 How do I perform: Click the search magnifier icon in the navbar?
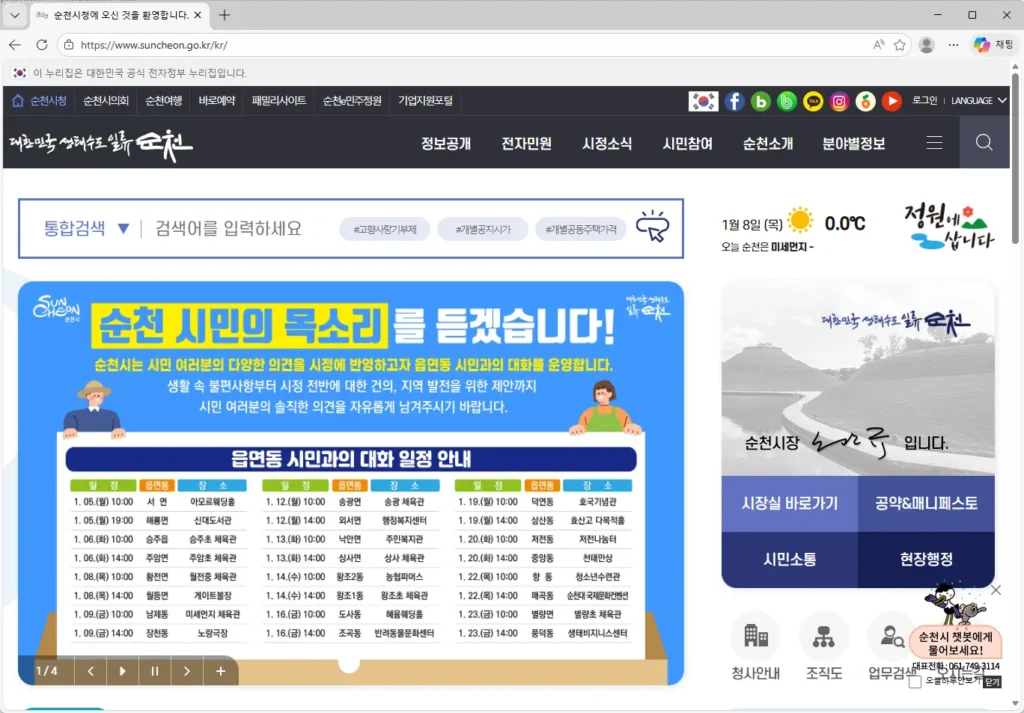(984, 142)
